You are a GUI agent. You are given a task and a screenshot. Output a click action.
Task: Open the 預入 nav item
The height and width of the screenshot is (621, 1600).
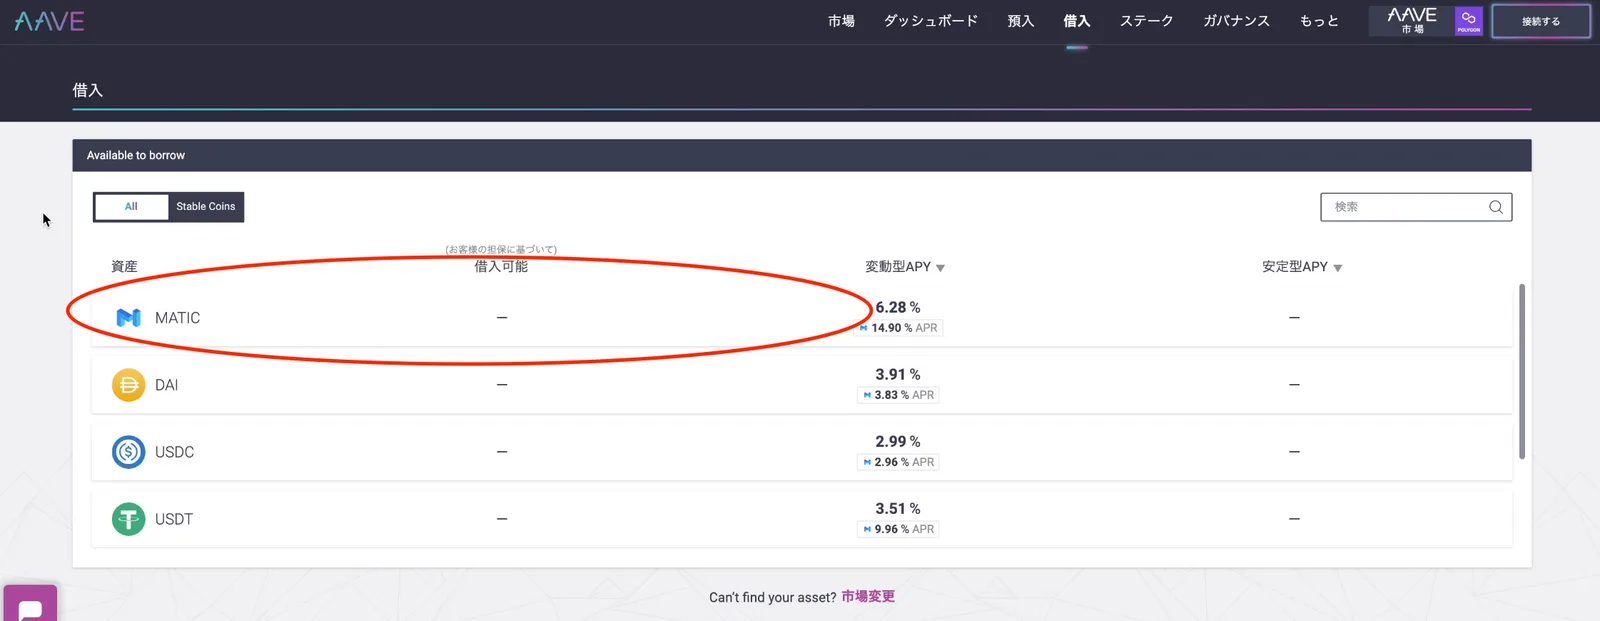click(1021, 21)
